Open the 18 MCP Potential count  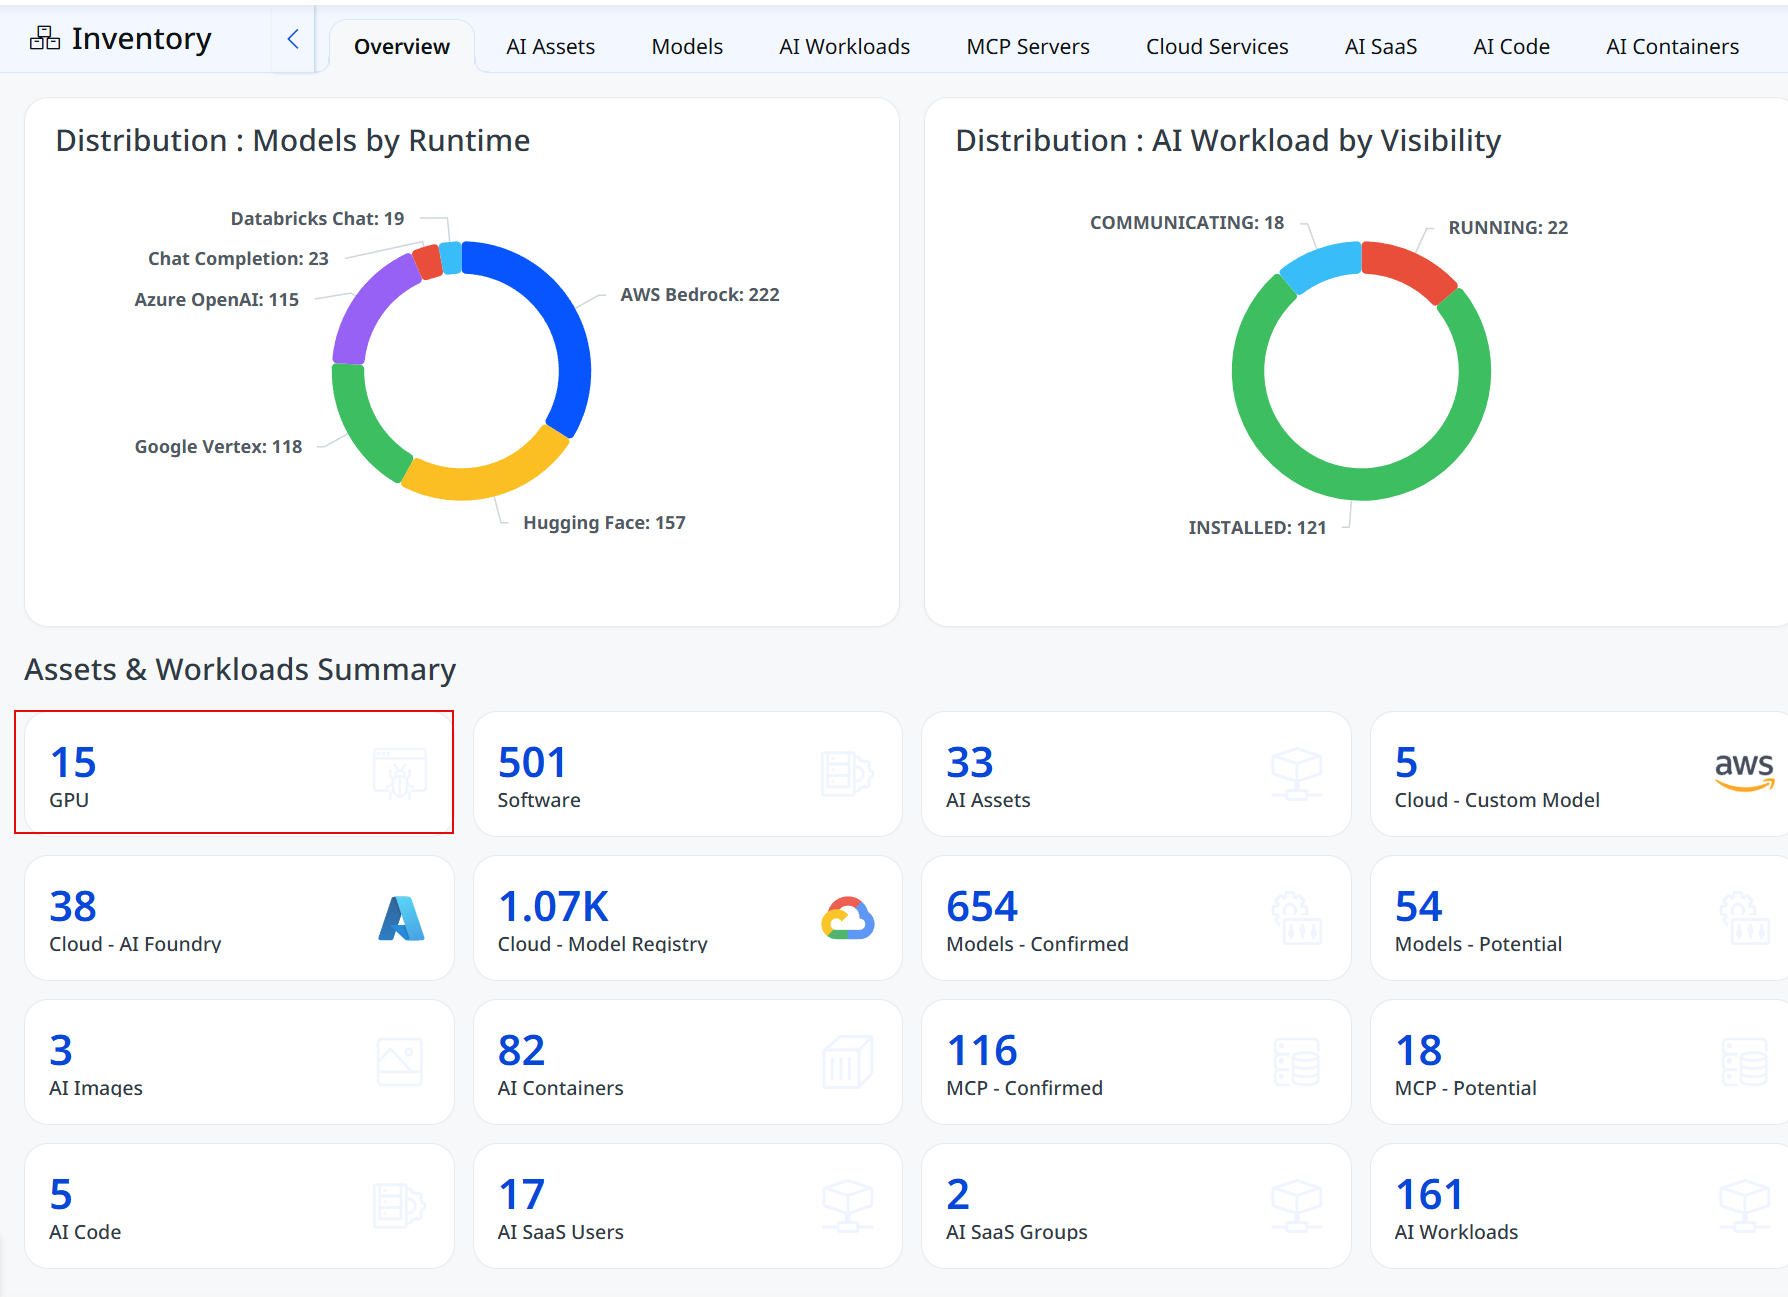tap(1419, 1051)
